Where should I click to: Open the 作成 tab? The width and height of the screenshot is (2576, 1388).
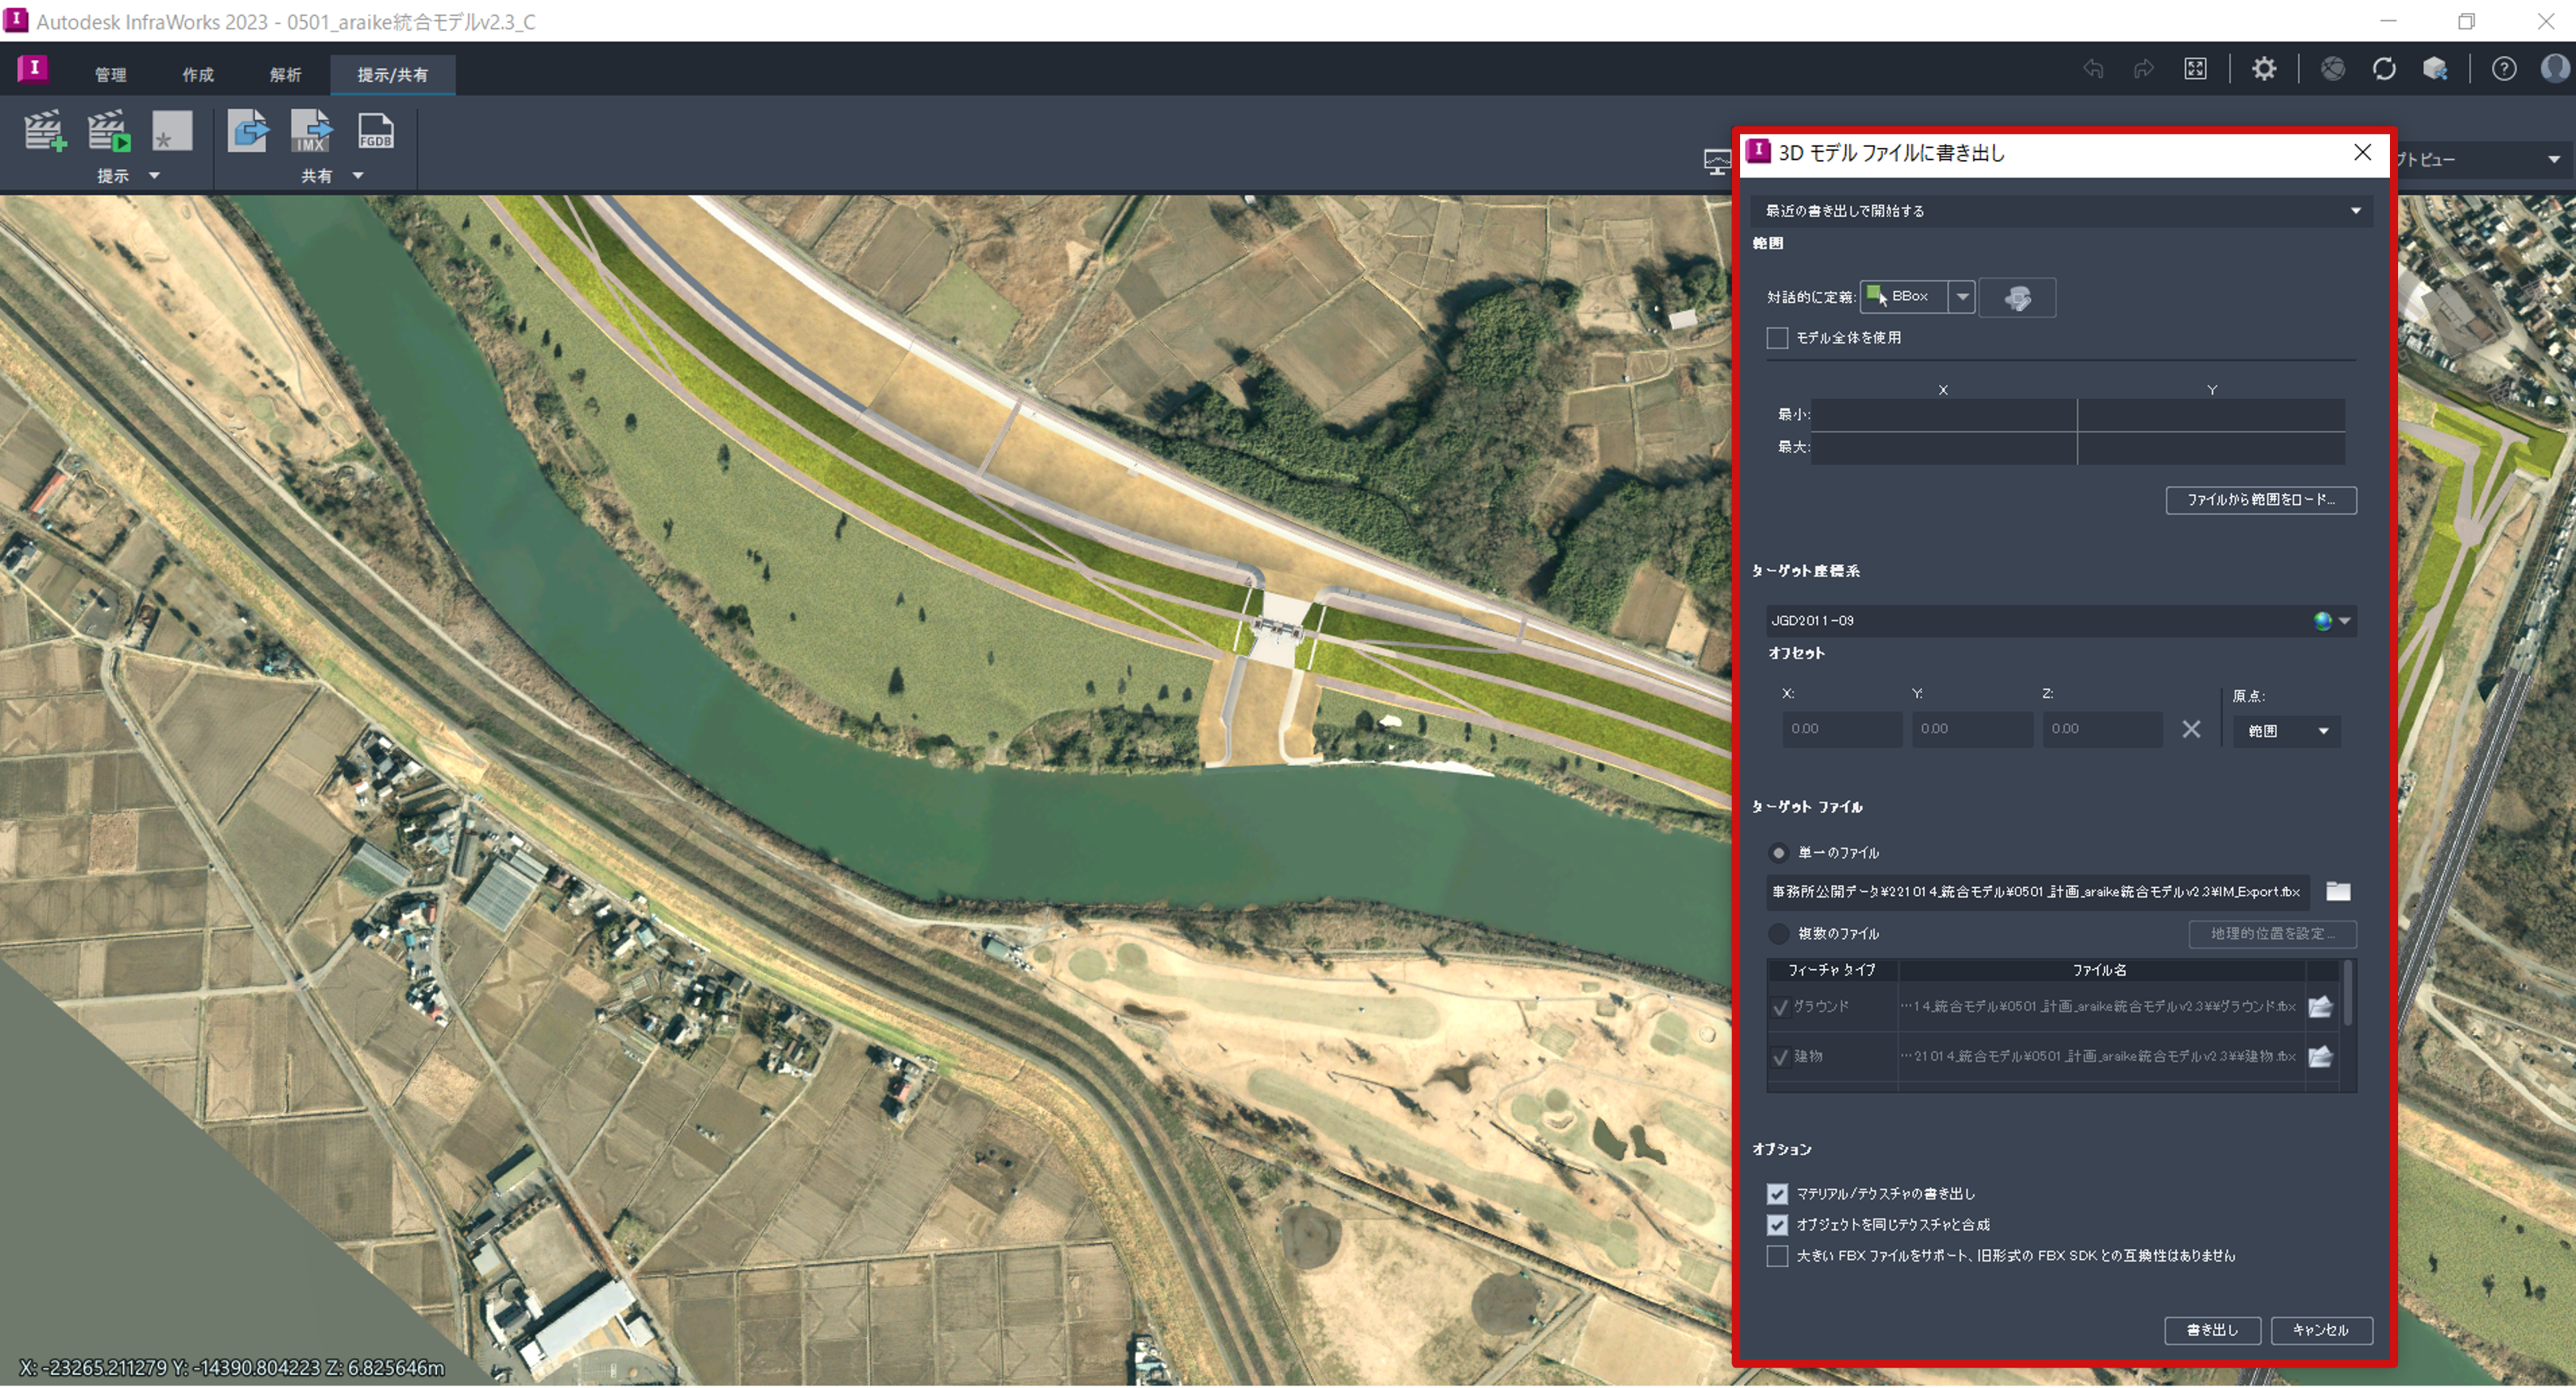click(198, 75)
